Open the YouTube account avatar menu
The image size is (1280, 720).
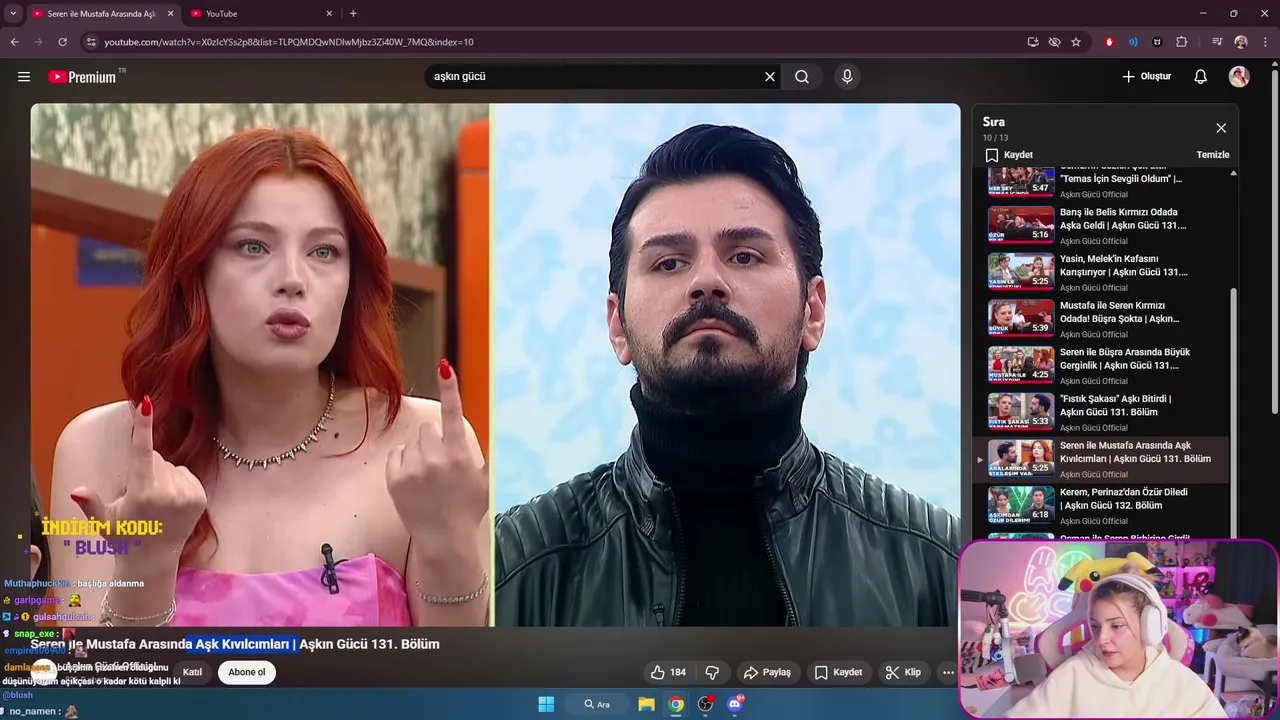pyautogui.click(x=1239, y=77)
